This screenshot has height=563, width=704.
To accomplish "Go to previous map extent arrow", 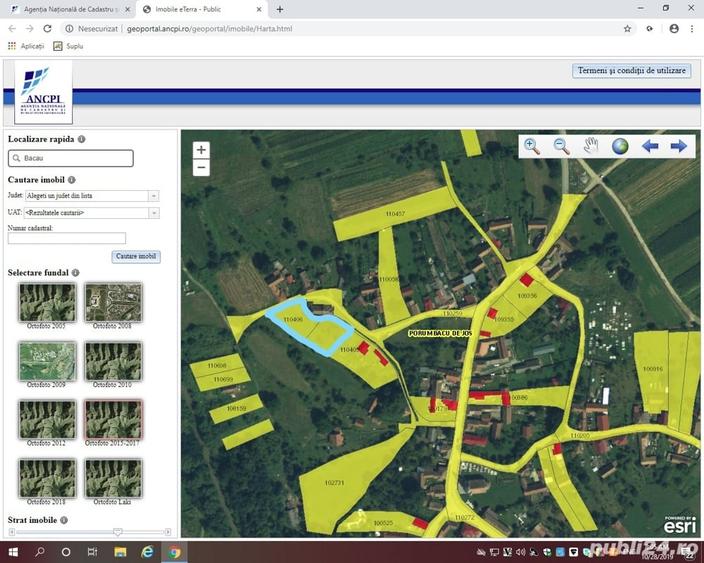I will [650, 146].
